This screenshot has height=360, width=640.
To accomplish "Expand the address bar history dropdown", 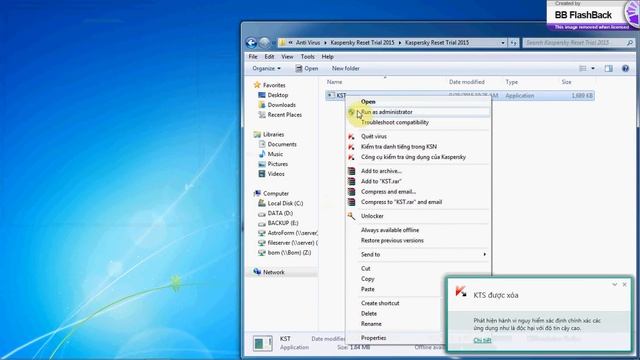I will click(x=503, y=43).
